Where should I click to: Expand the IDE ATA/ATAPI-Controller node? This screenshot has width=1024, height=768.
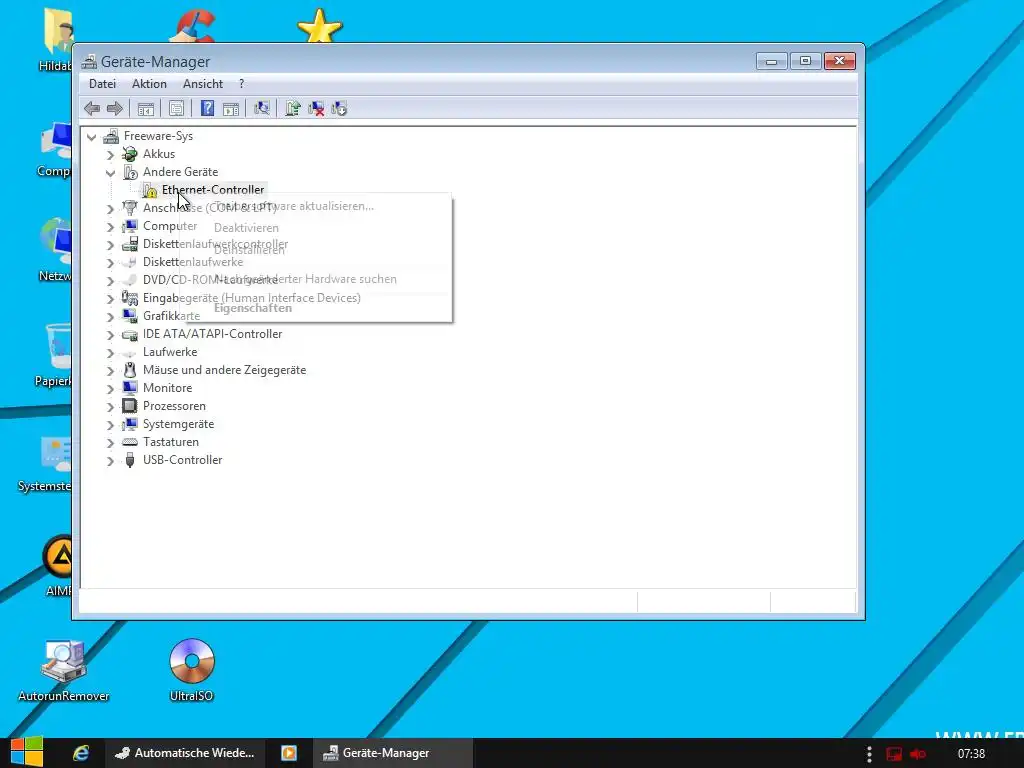click(110, 334)
